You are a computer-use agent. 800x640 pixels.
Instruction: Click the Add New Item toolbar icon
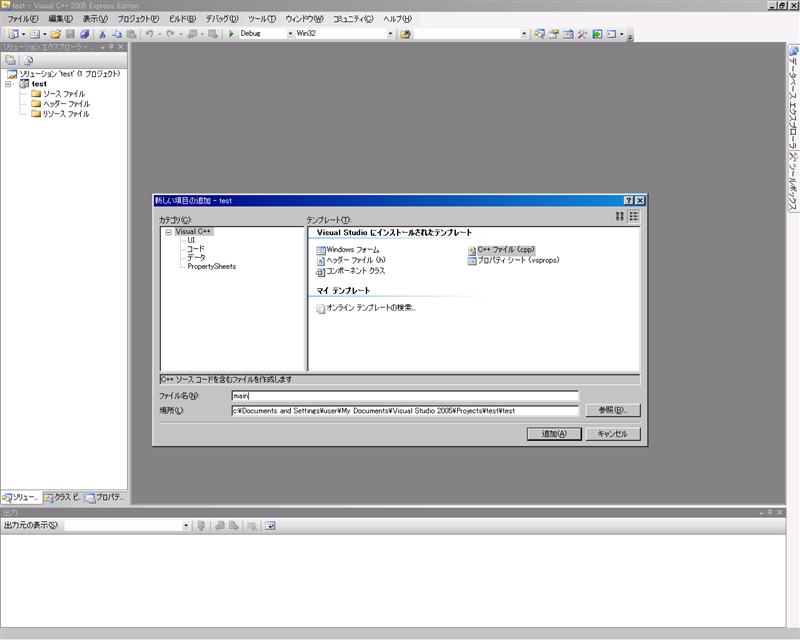tap(34, 34)
